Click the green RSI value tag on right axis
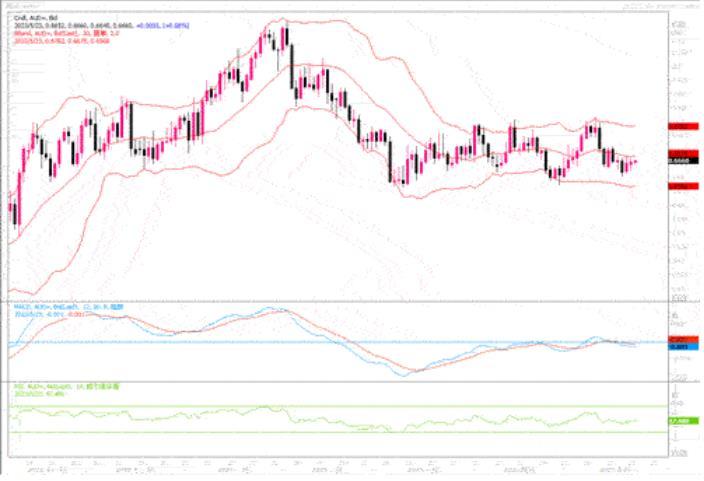 pos(683,421)
